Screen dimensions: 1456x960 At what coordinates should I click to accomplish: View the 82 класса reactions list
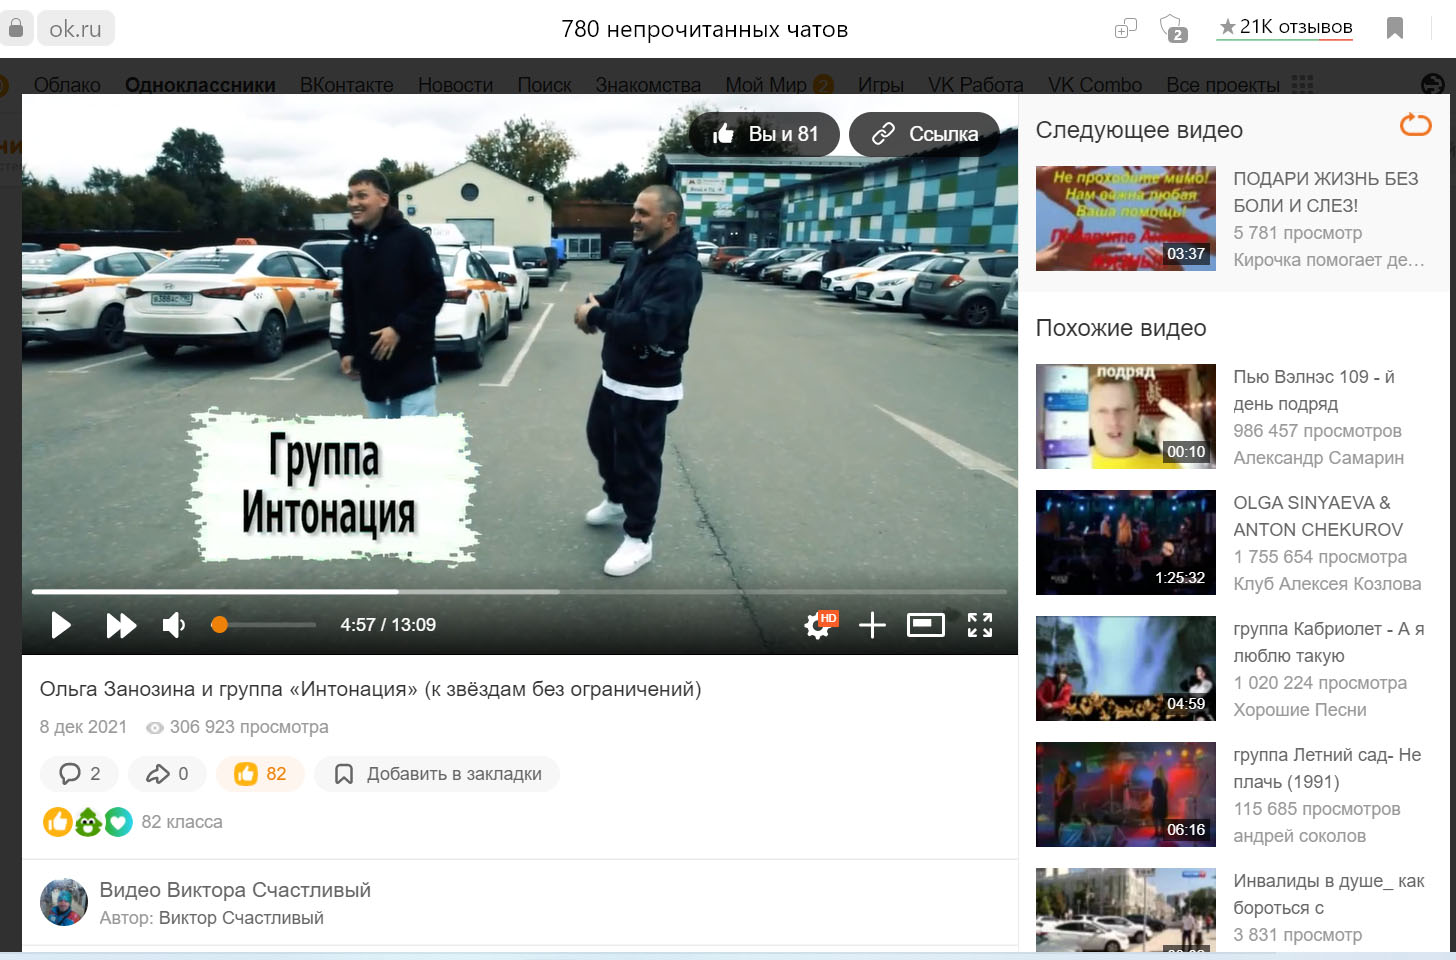click(x=182, y=822)
